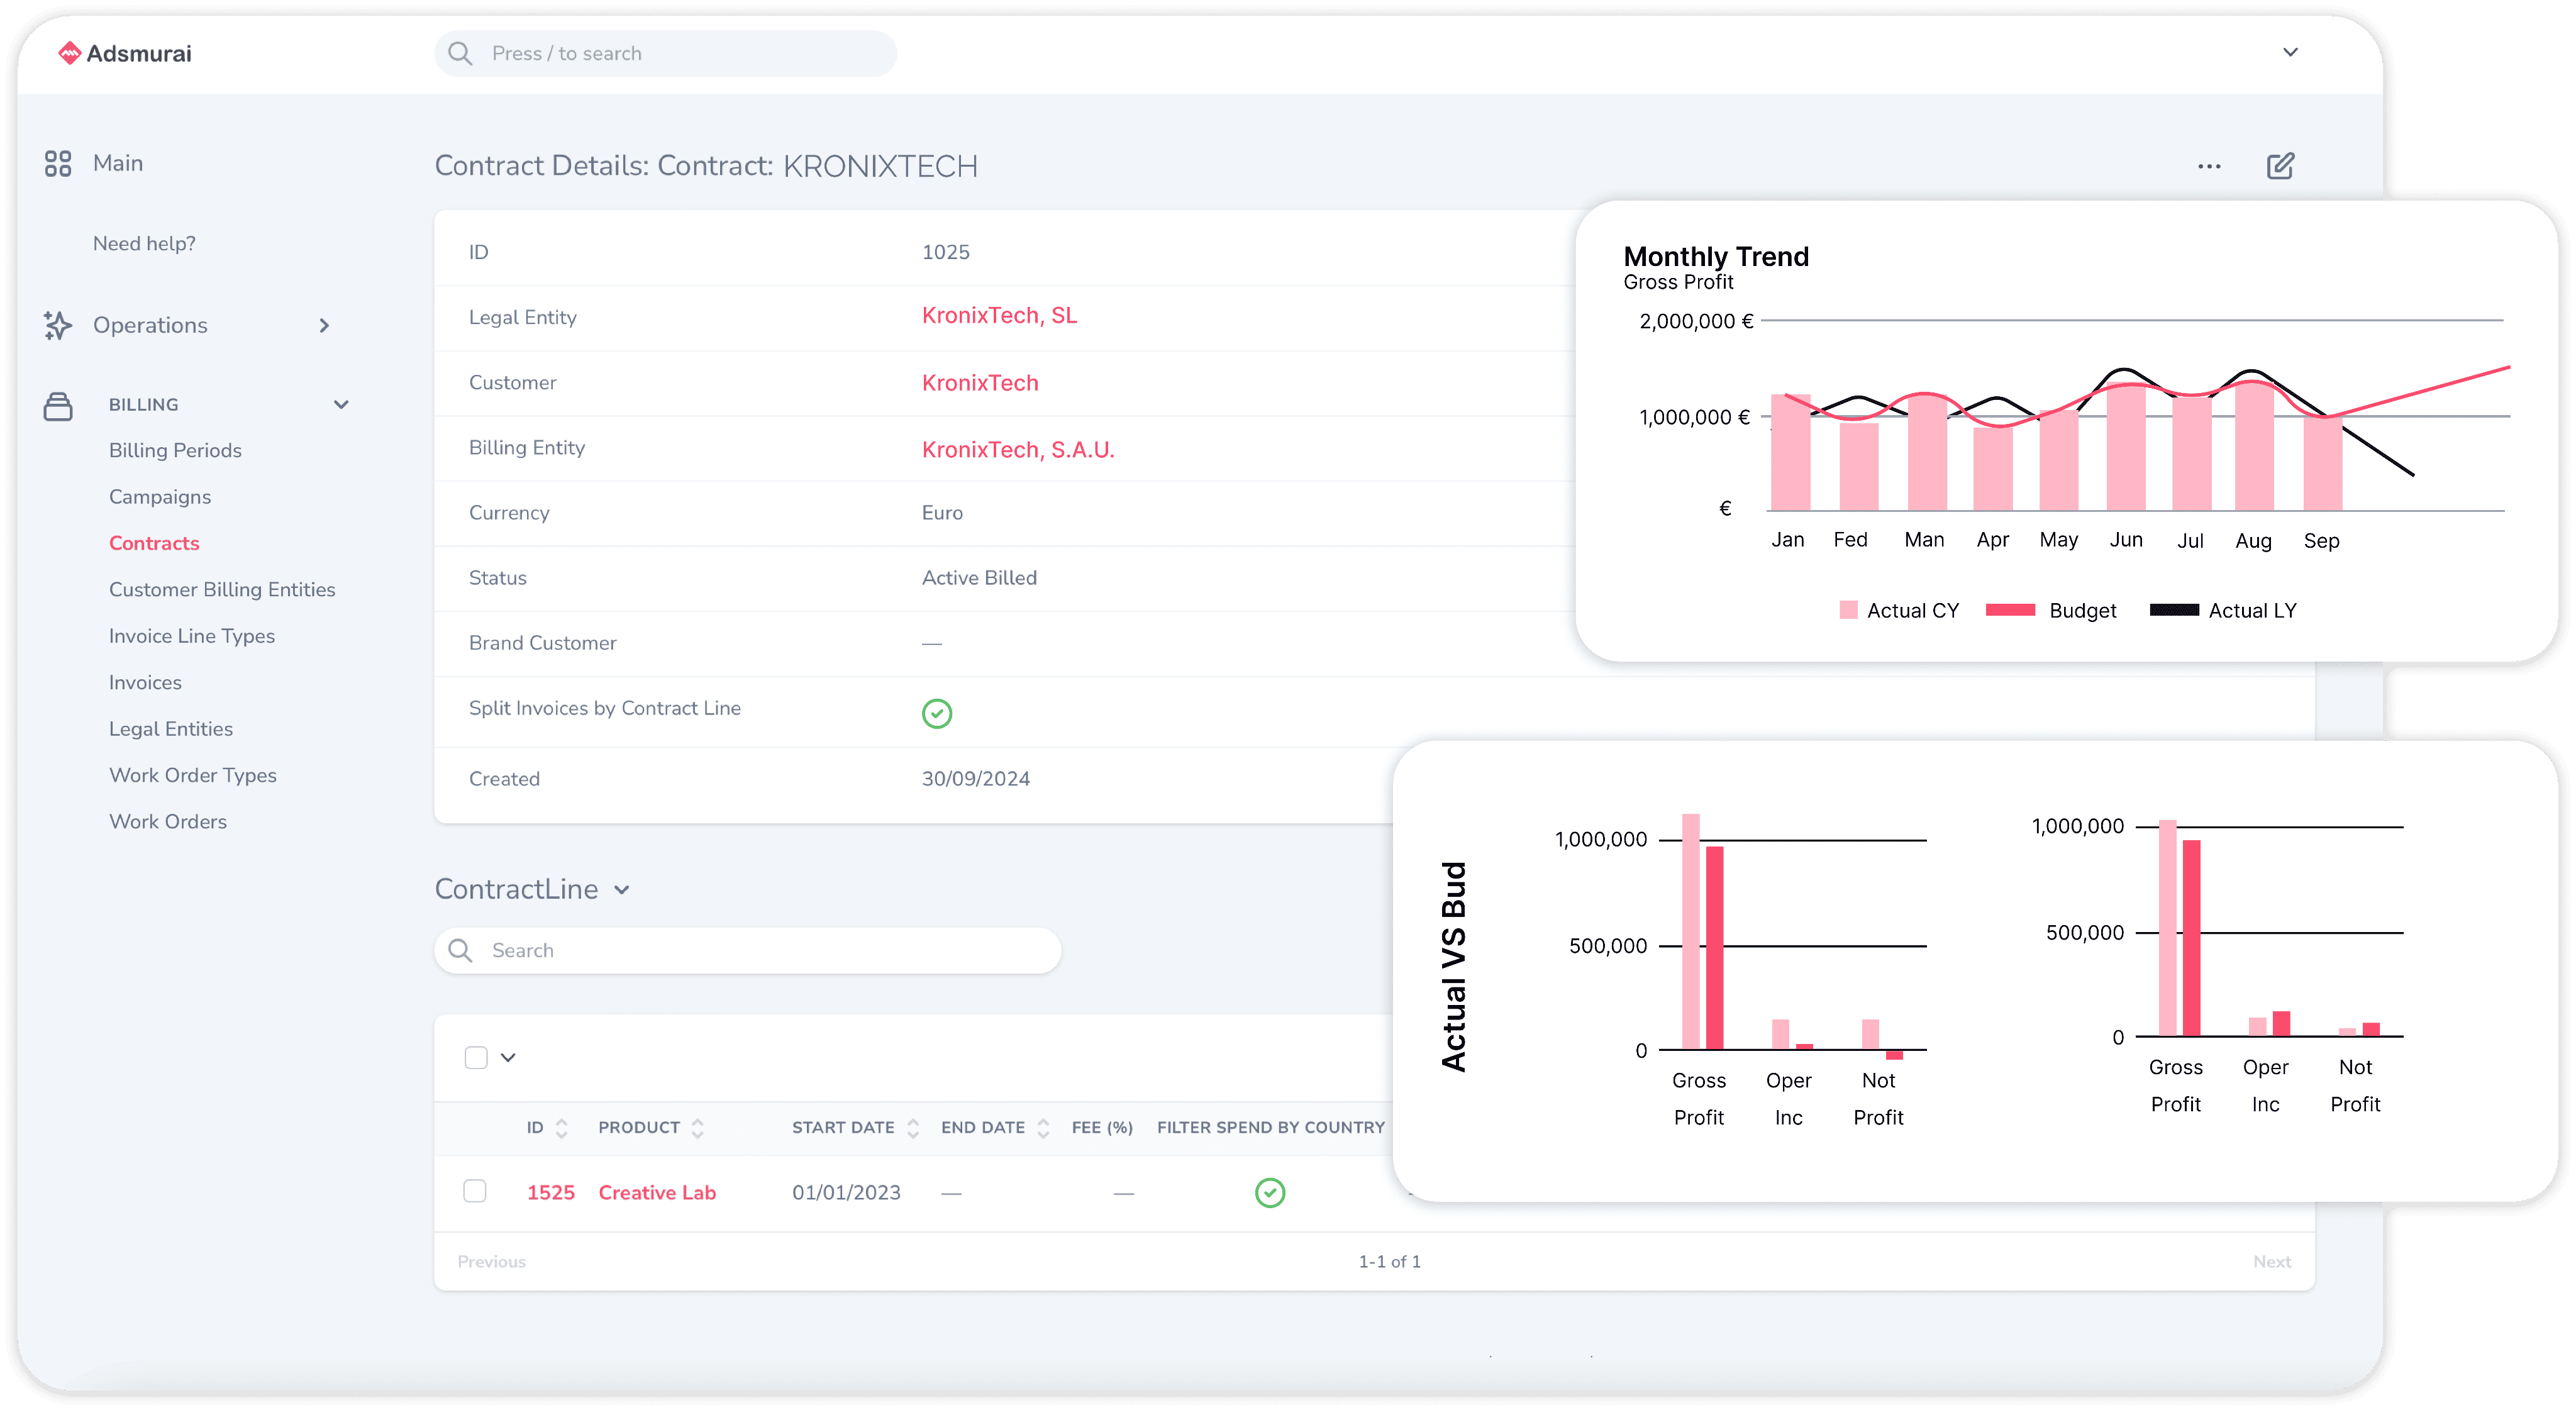Click the Next pagination button
2576x1410 pixels.
click(2272, 1262)
